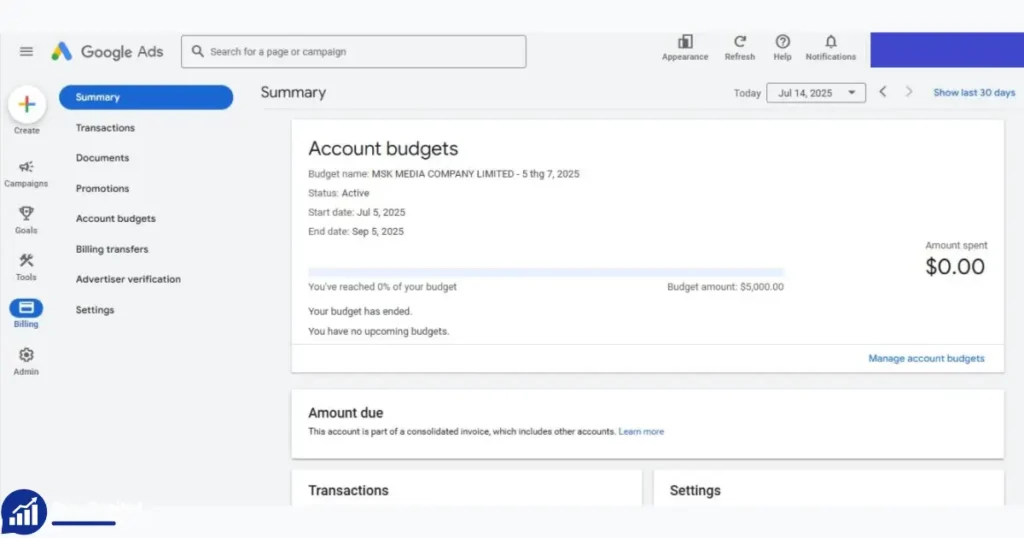
Task: Open the Appearance options
Action: (684, 48)
